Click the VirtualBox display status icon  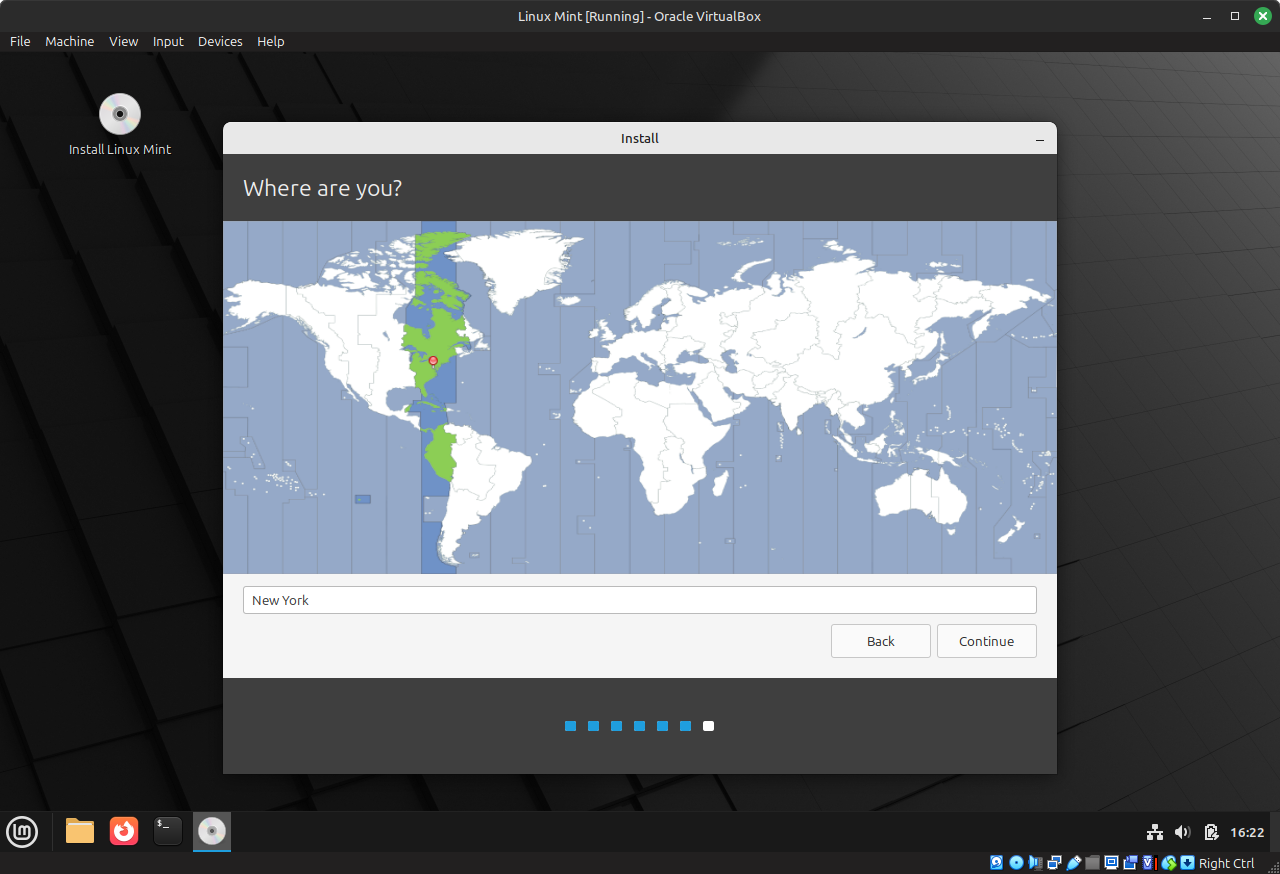coord(1111,862)
